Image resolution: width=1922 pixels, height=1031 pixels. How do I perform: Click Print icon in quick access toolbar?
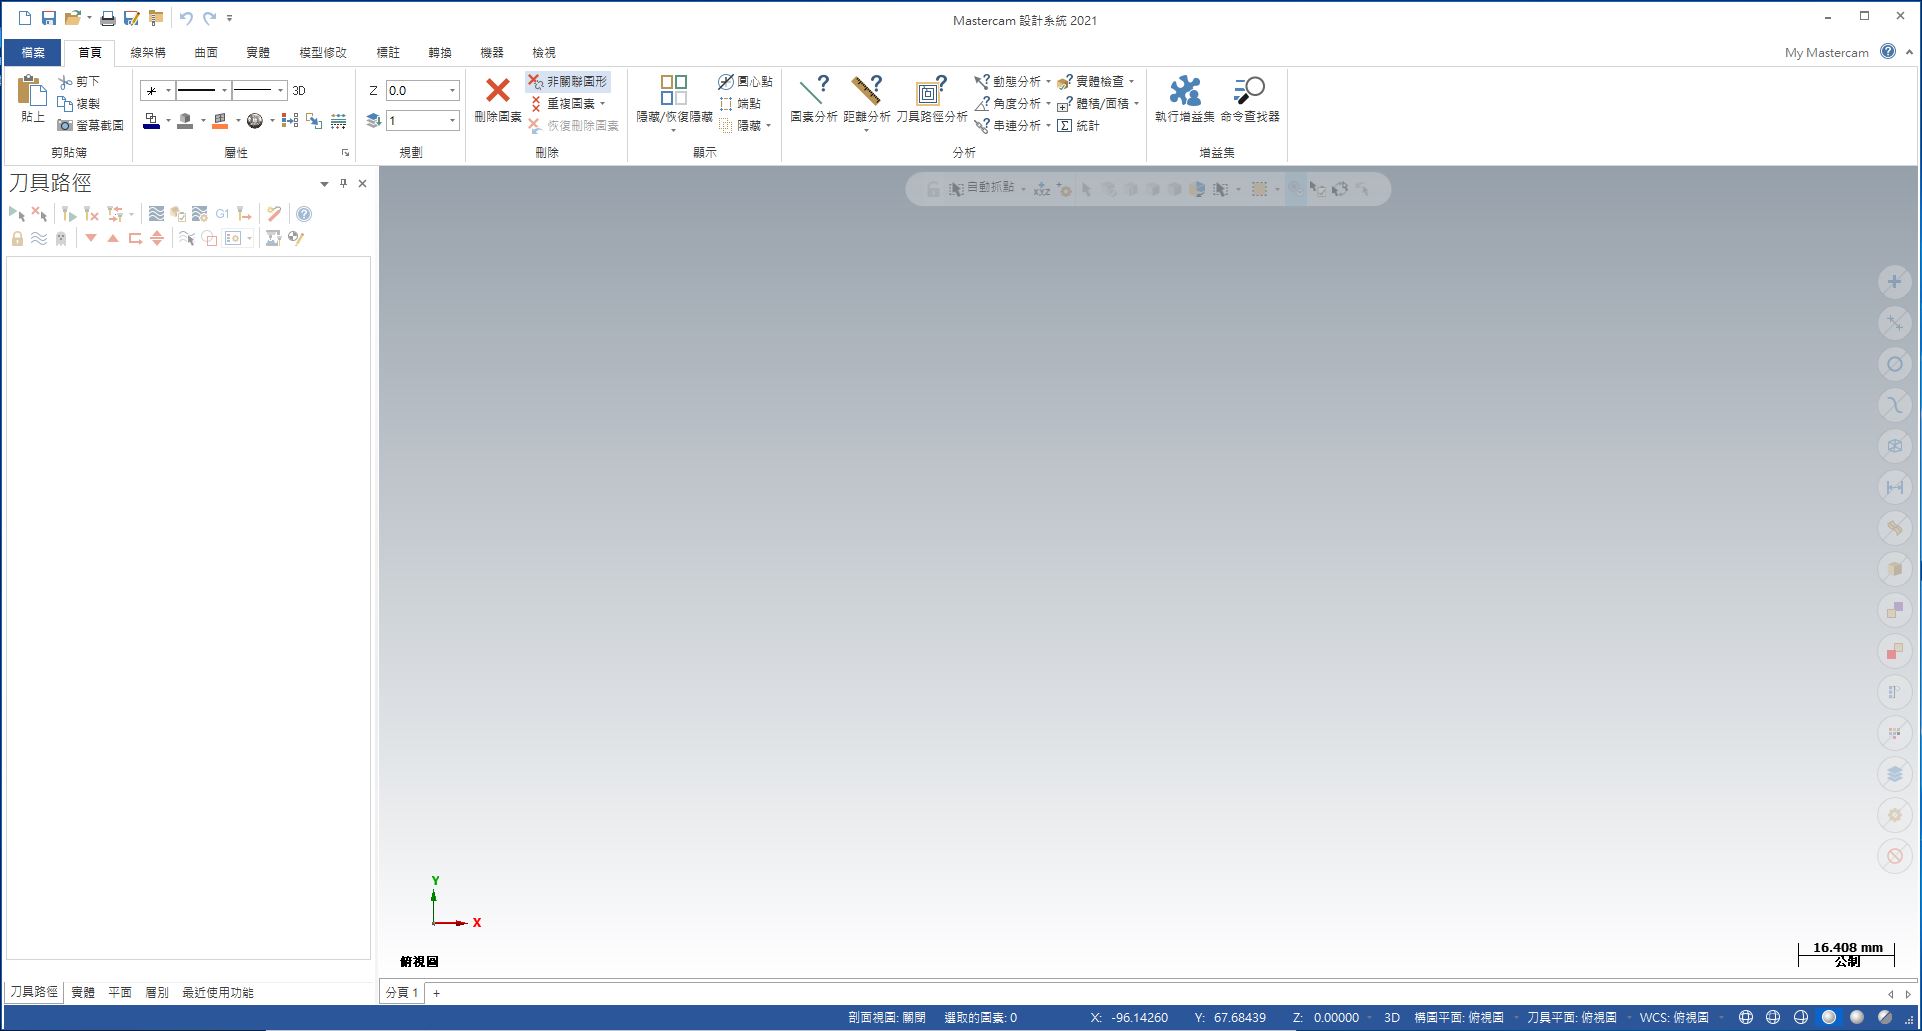point(108,18)
